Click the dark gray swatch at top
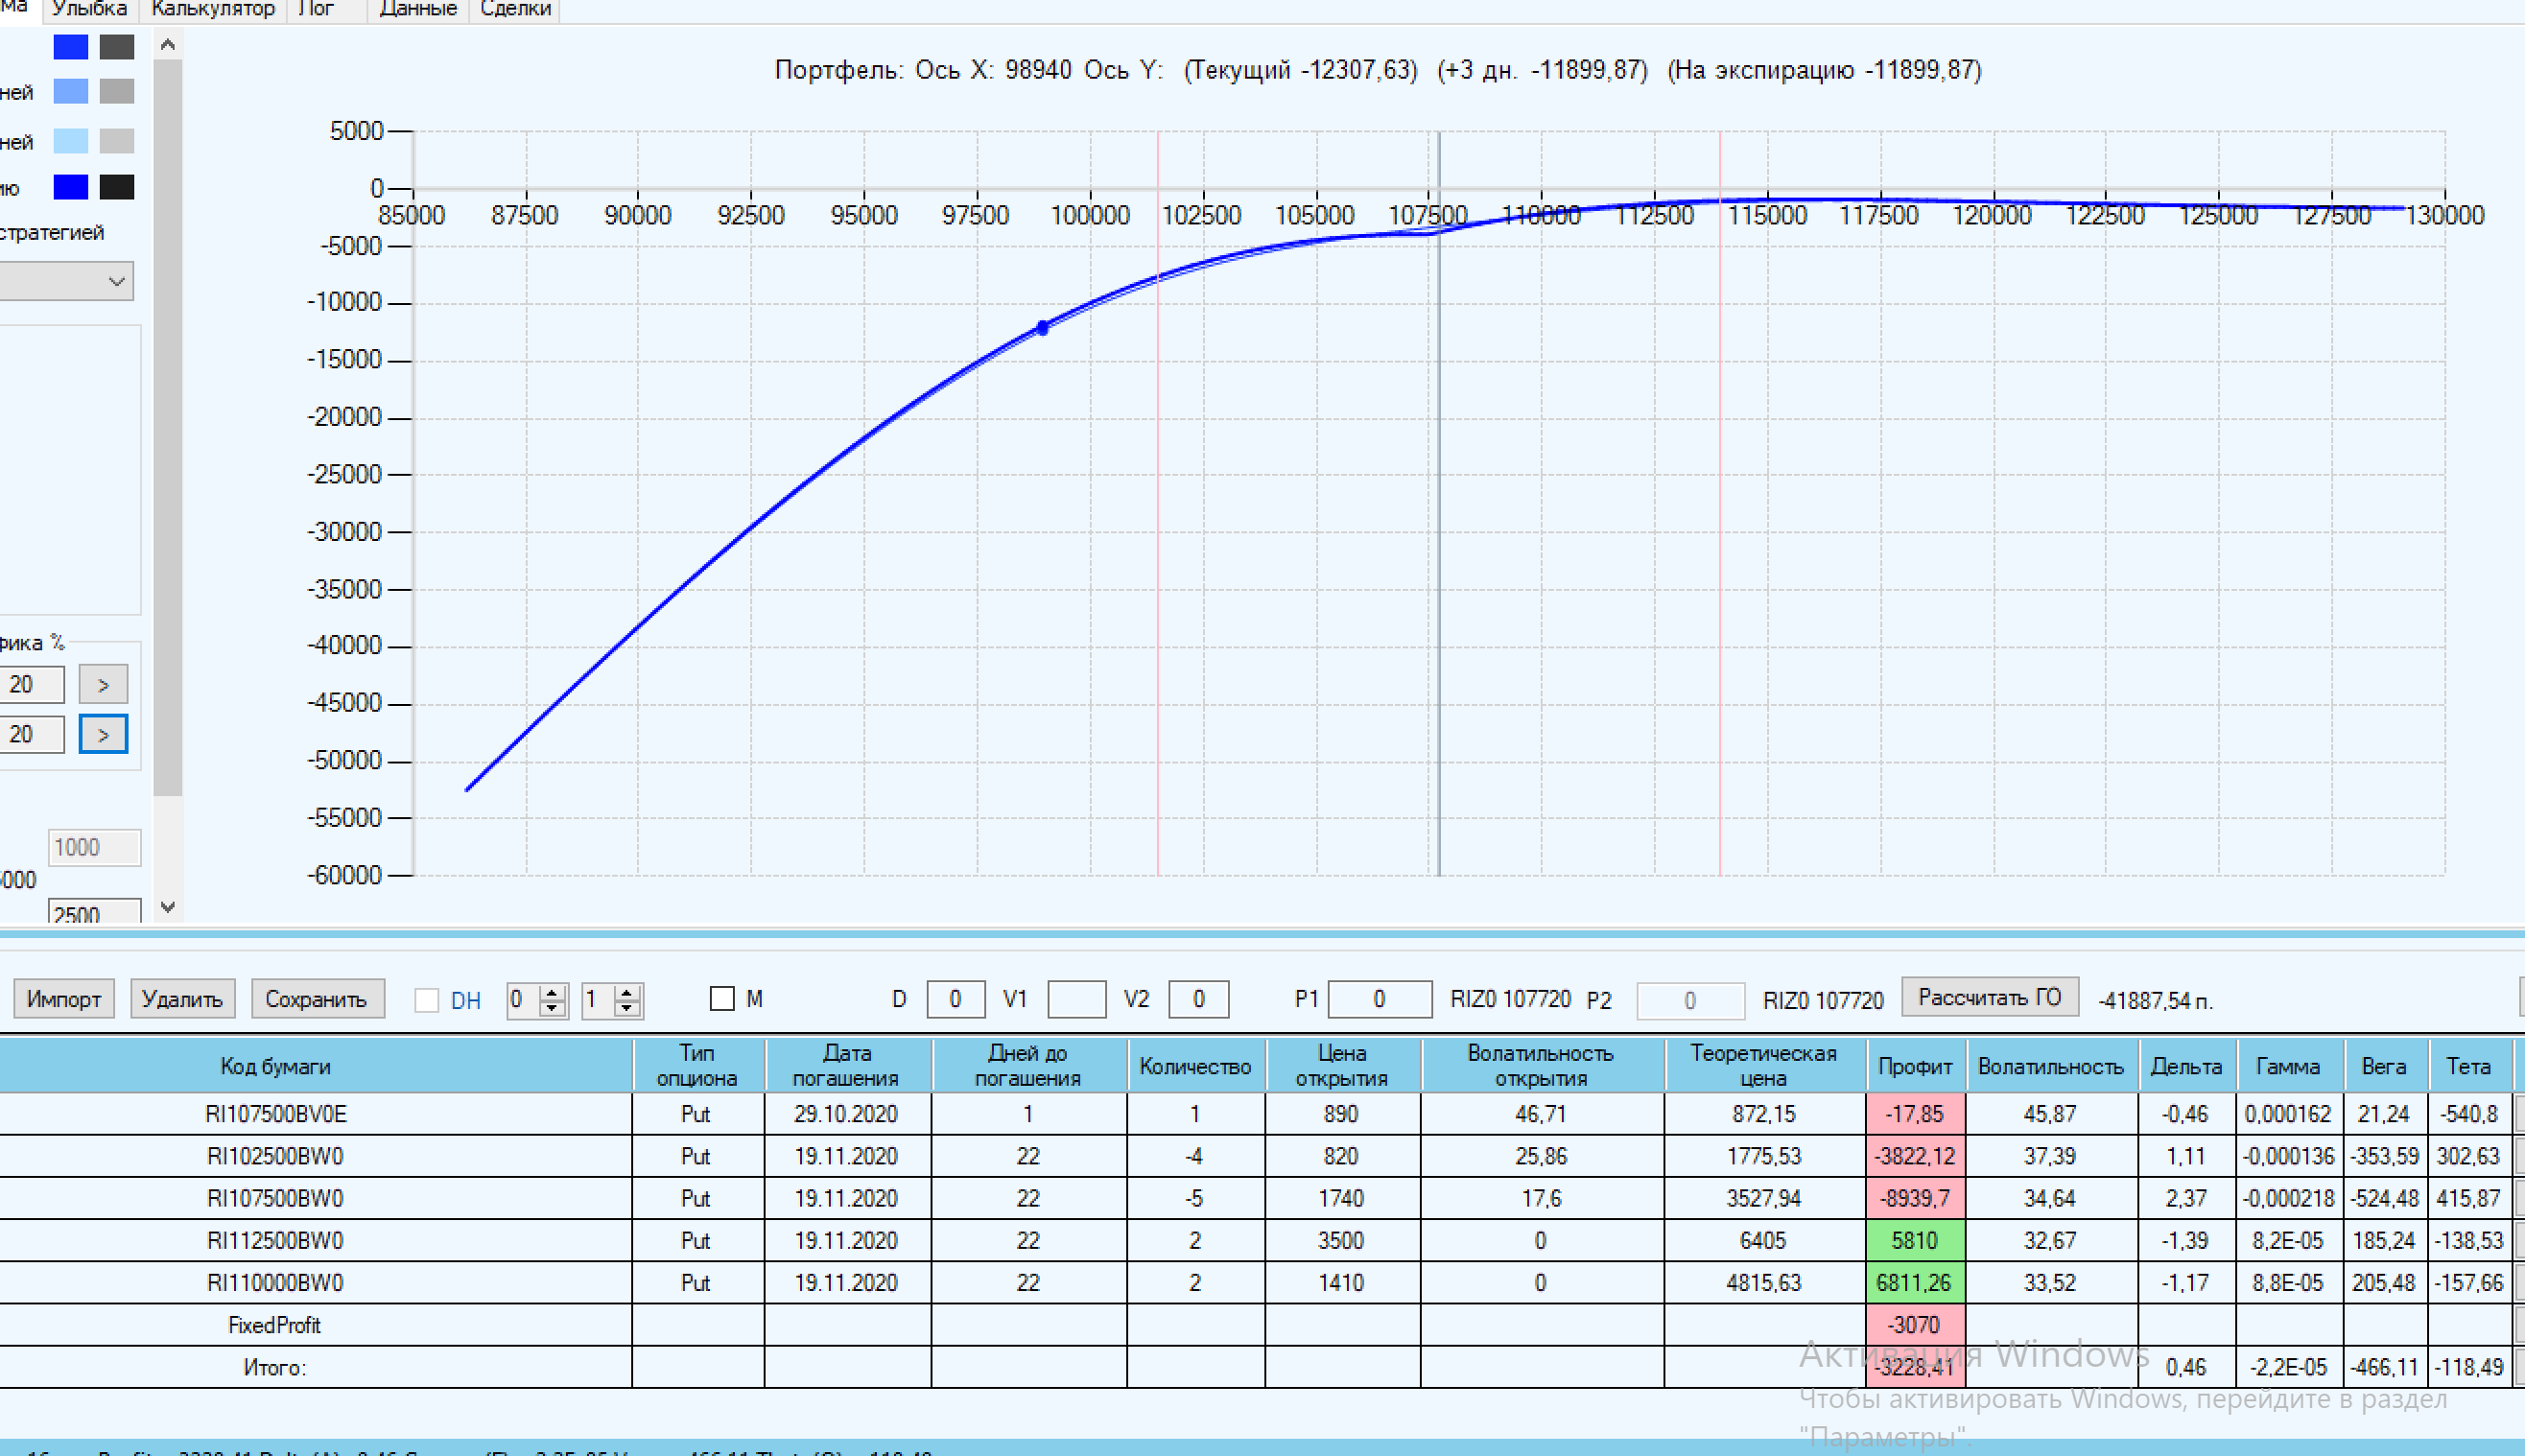The width and height of the screenshot is (2525, 1456). tap(117, 47)
